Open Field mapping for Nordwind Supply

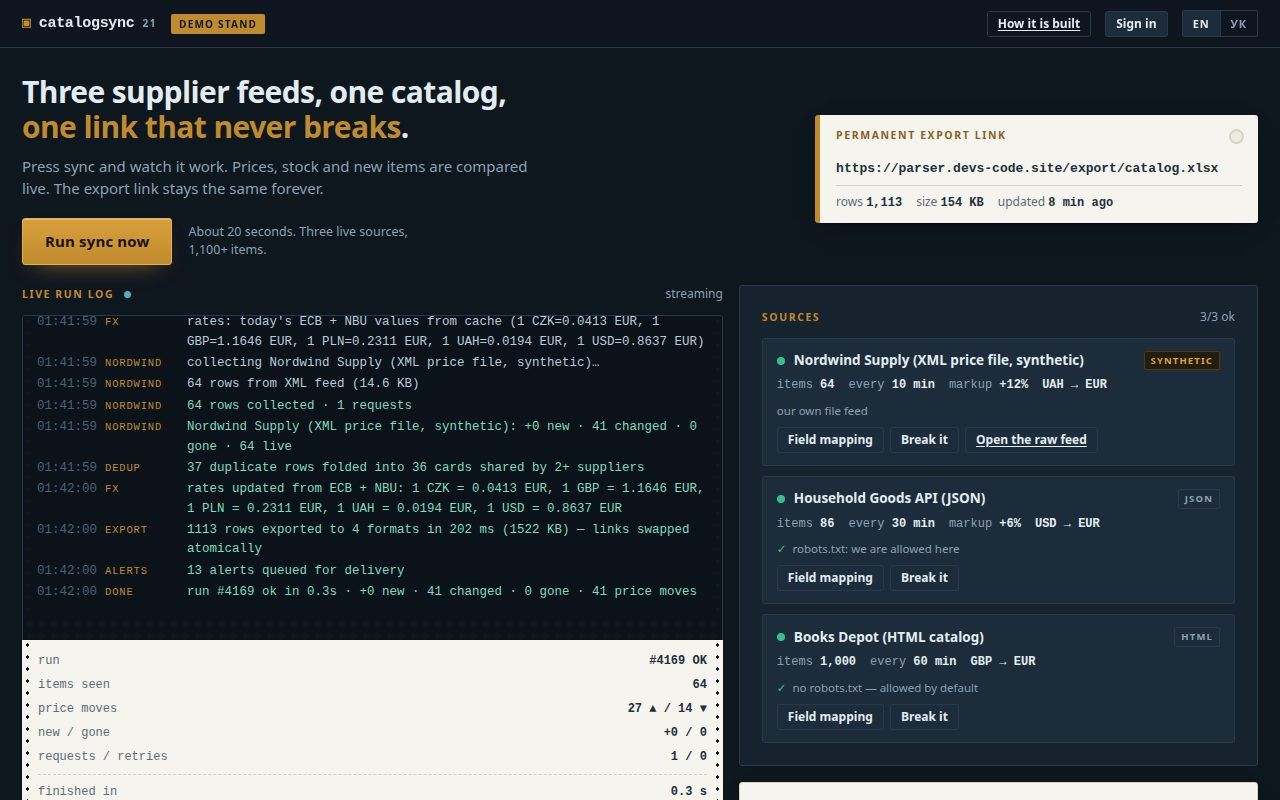(x=830, y=440)
